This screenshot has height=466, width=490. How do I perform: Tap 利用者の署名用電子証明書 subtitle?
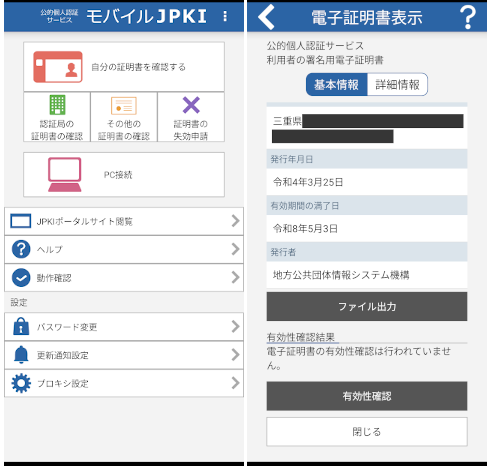point(325,60)
